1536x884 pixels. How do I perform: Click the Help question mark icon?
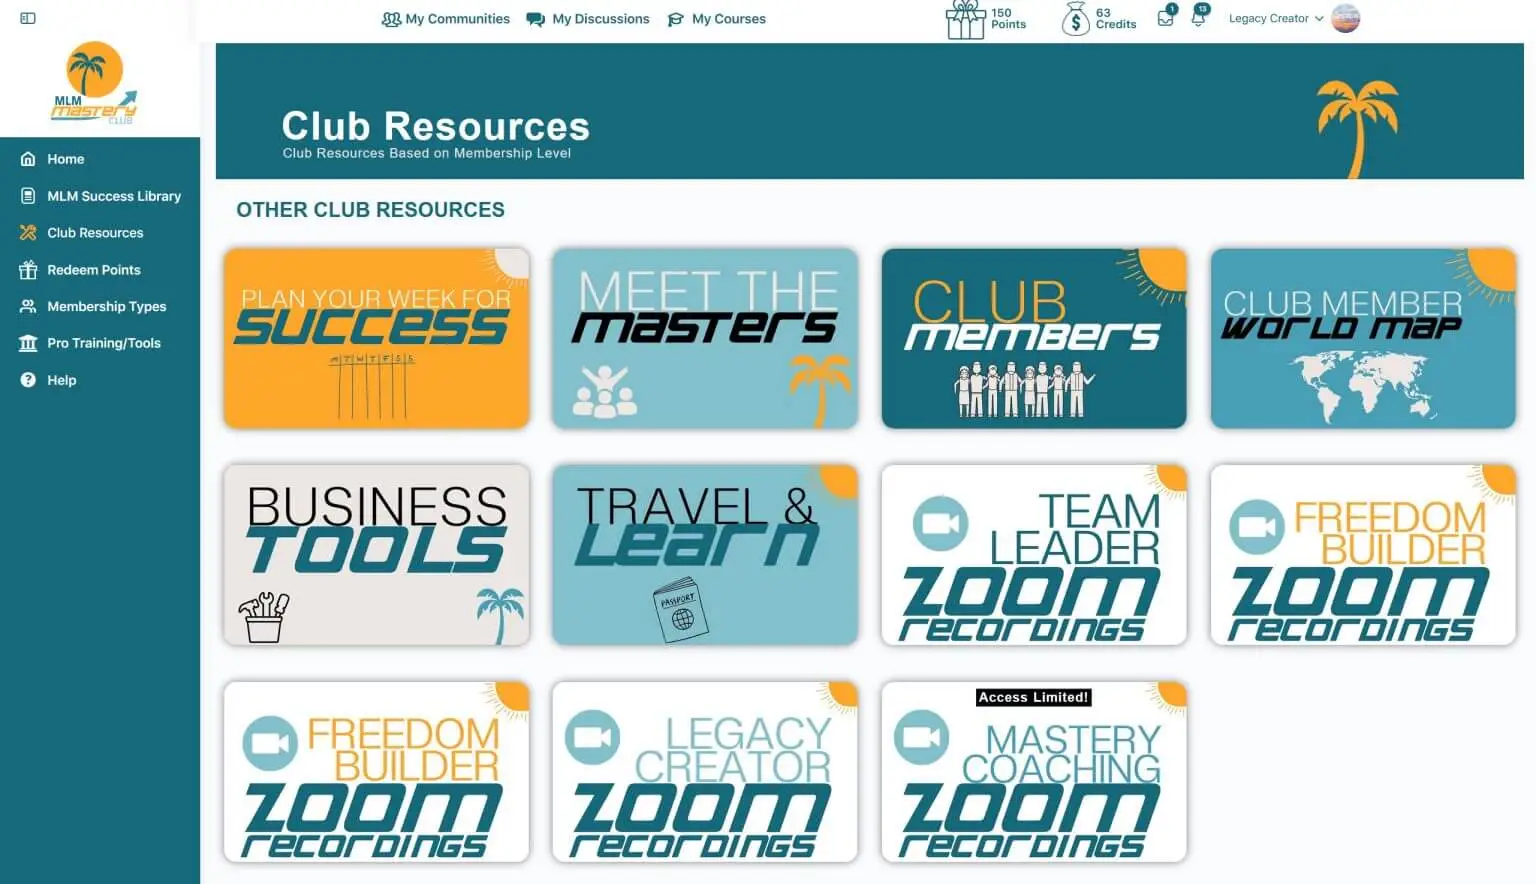(28, 380)
